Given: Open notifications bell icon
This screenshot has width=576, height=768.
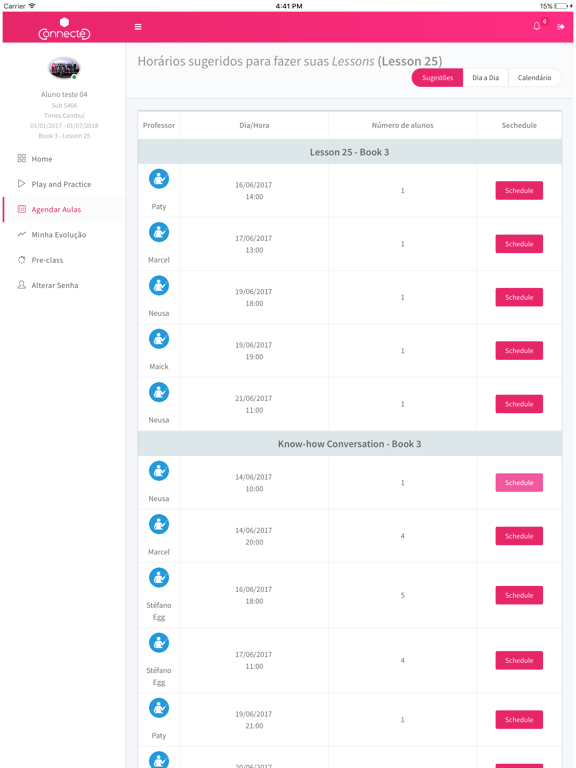Looking at the screenshot, I should click(537, 26).
